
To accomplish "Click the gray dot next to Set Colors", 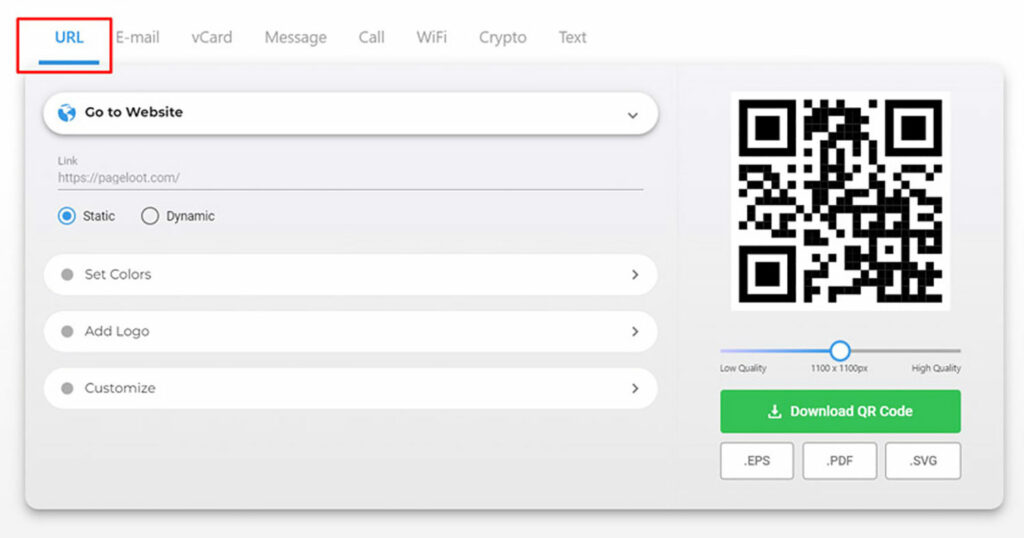I will coord(67,274).
